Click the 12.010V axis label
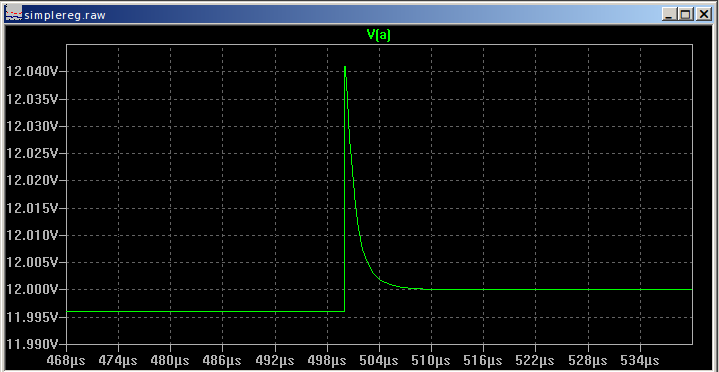 (31, 235)
